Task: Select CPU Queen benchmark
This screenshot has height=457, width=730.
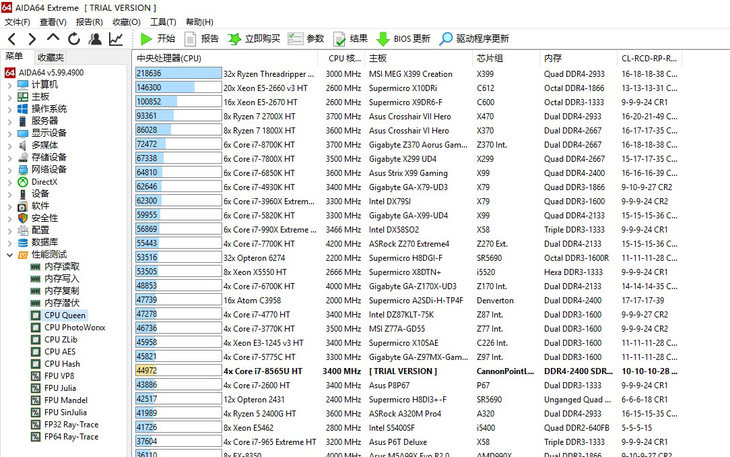Action: coord(58,315)
